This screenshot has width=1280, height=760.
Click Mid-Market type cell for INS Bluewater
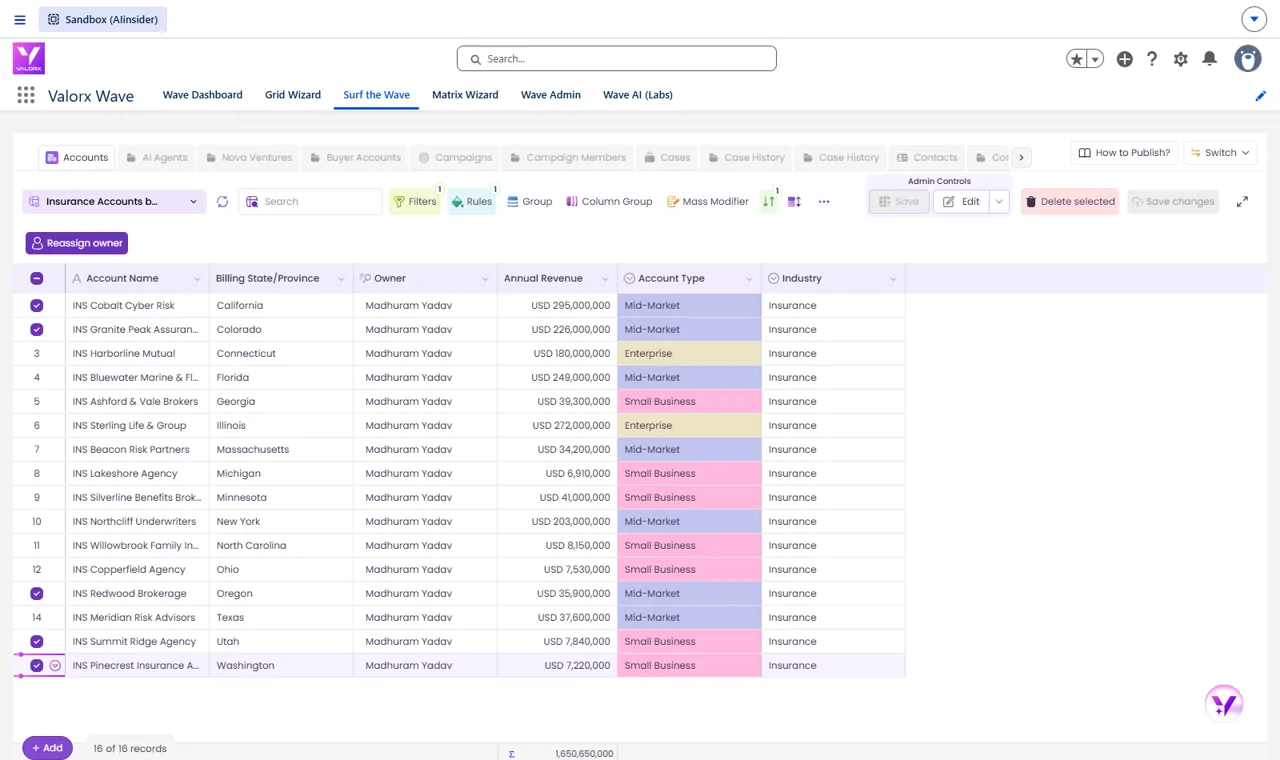coord(689,377)
